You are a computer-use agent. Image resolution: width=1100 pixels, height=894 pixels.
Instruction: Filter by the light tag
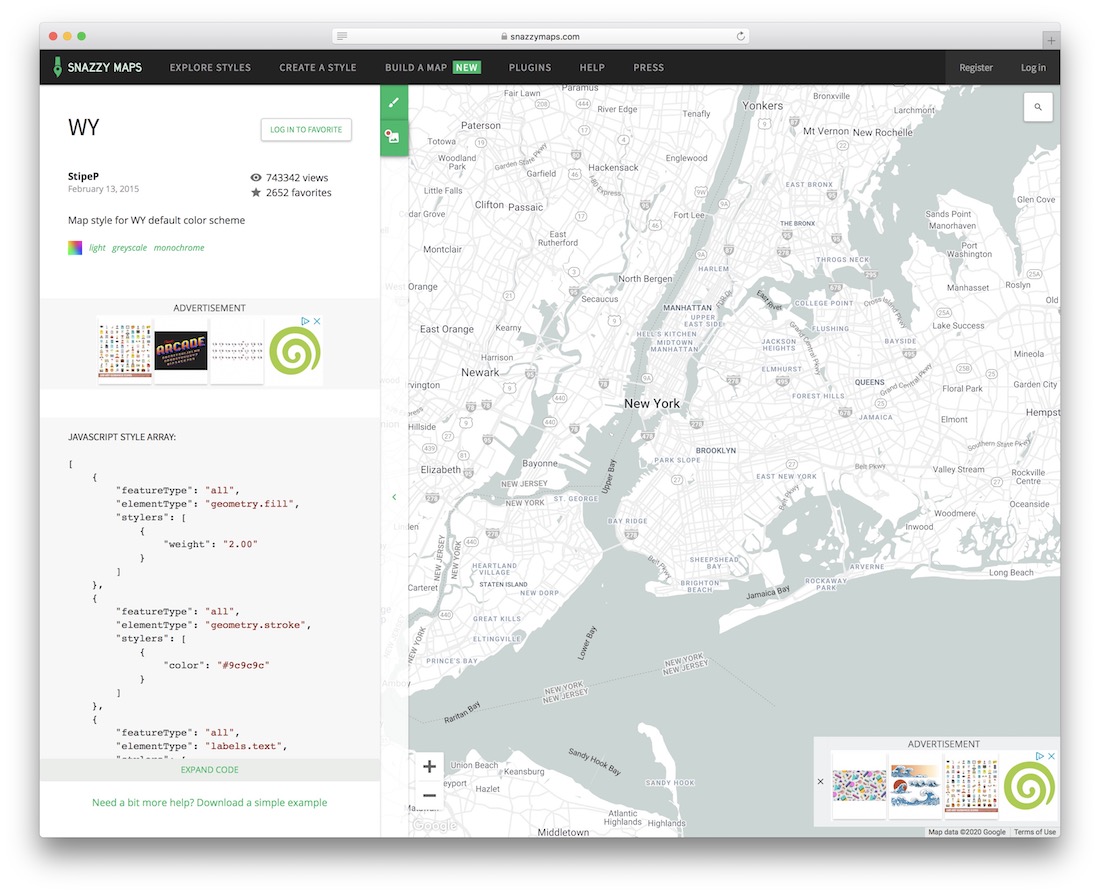pos(97,248)
